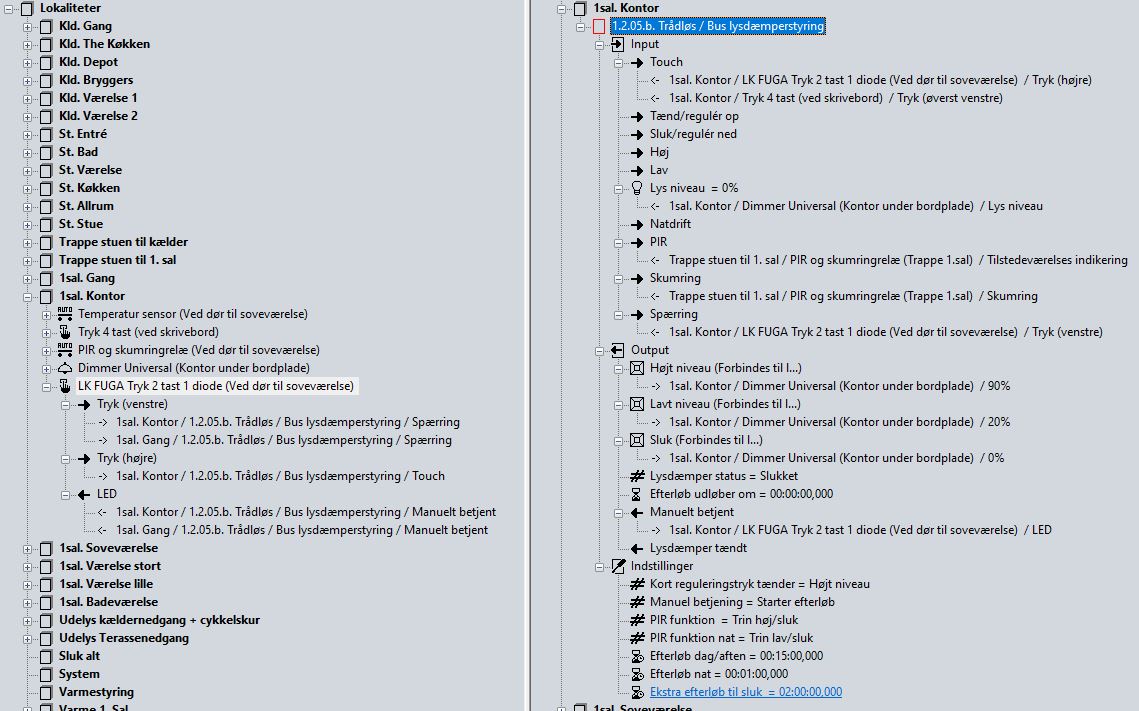Collapse the Input section in right tree
The width and height of the screenshot is (1139, 711).
(x=599, y=44)
